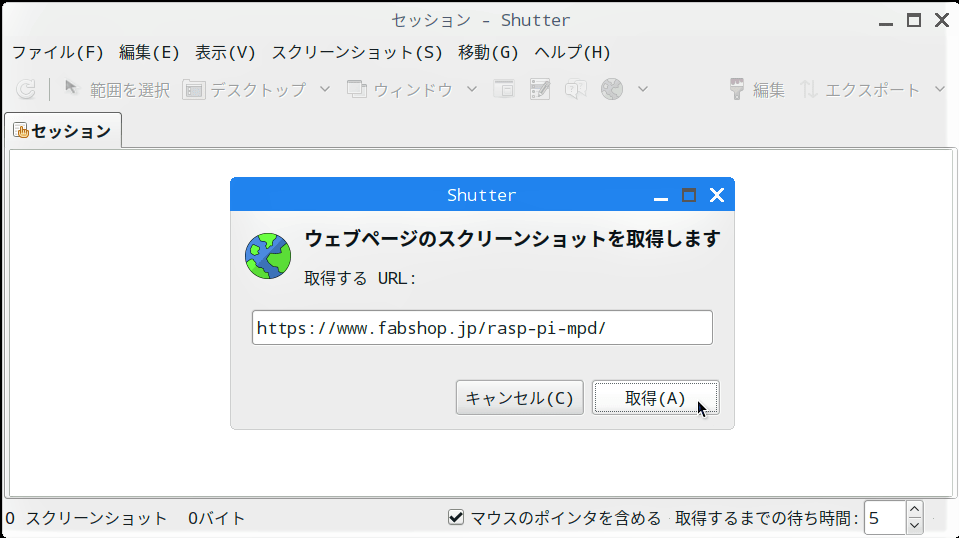Increase wait time with up arrow

pos(914,509)
